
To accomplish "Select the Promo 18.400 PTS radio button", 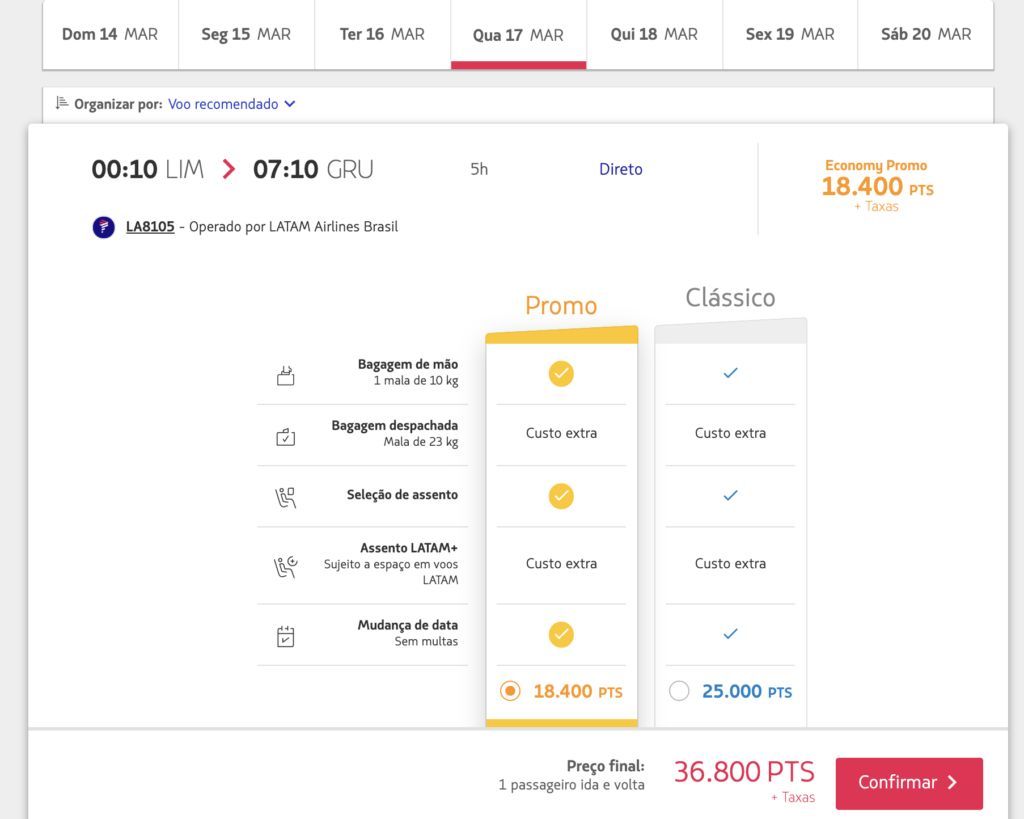I will point(510,691).
